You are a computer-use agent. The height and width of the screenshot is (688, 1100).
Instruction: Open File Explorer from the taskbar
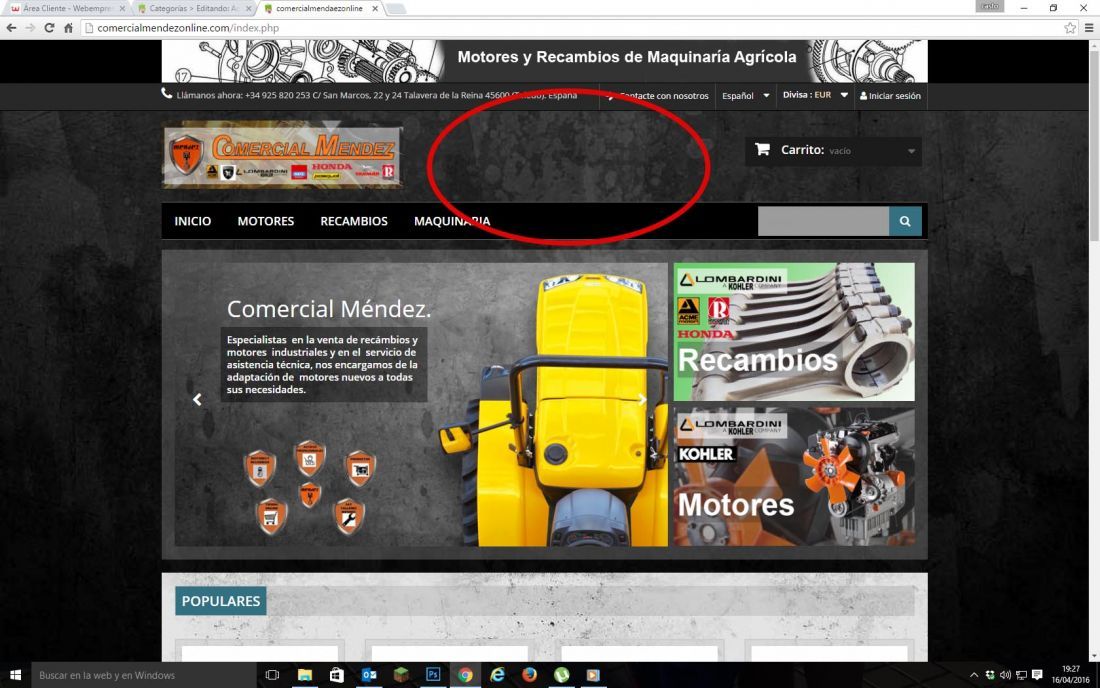coord(304,675)
